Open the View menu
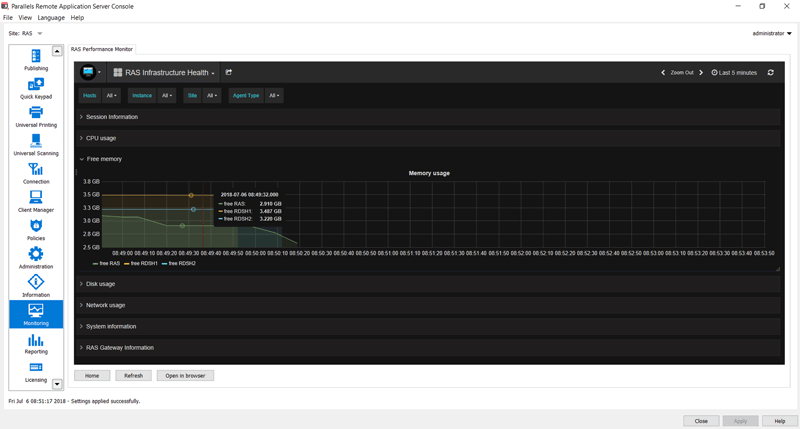 tap(25, 17)
